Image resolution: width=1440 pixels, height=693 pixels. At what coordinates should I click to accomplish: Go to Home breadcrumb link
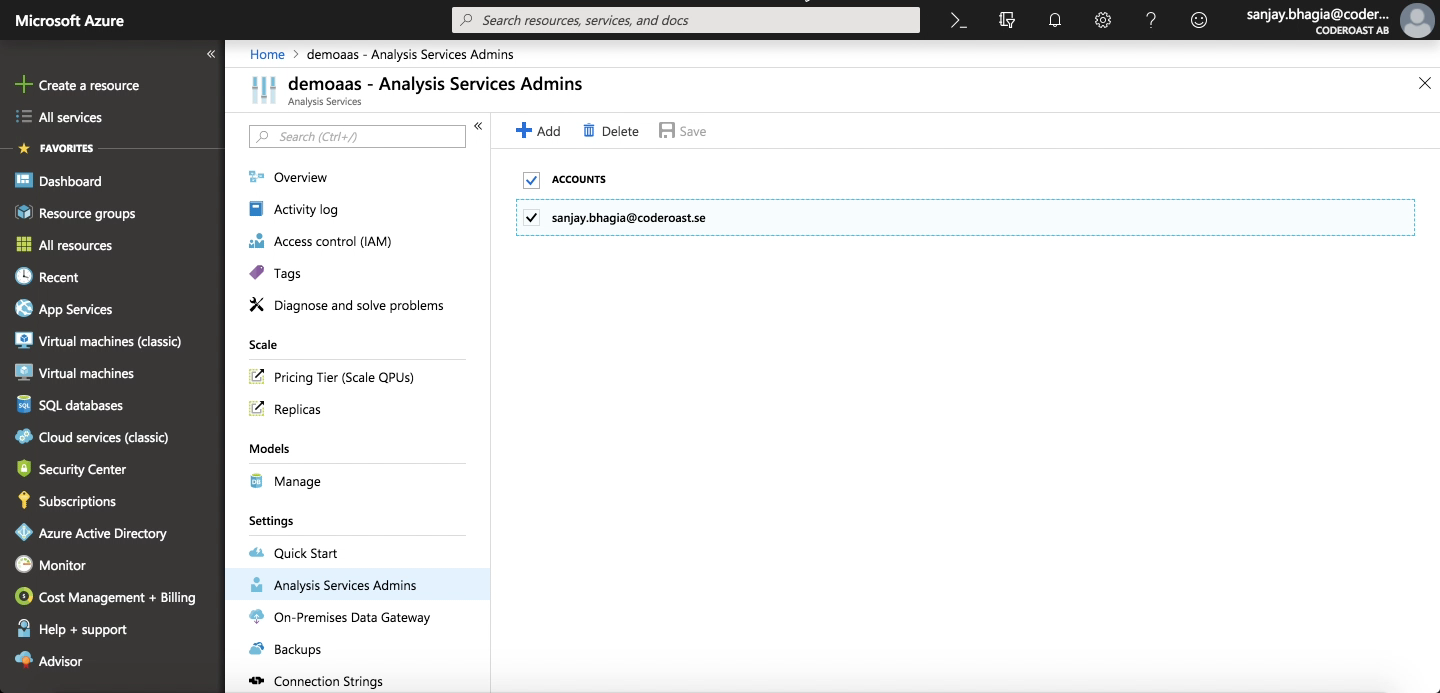pyautogui.click(x=267, y=54)
